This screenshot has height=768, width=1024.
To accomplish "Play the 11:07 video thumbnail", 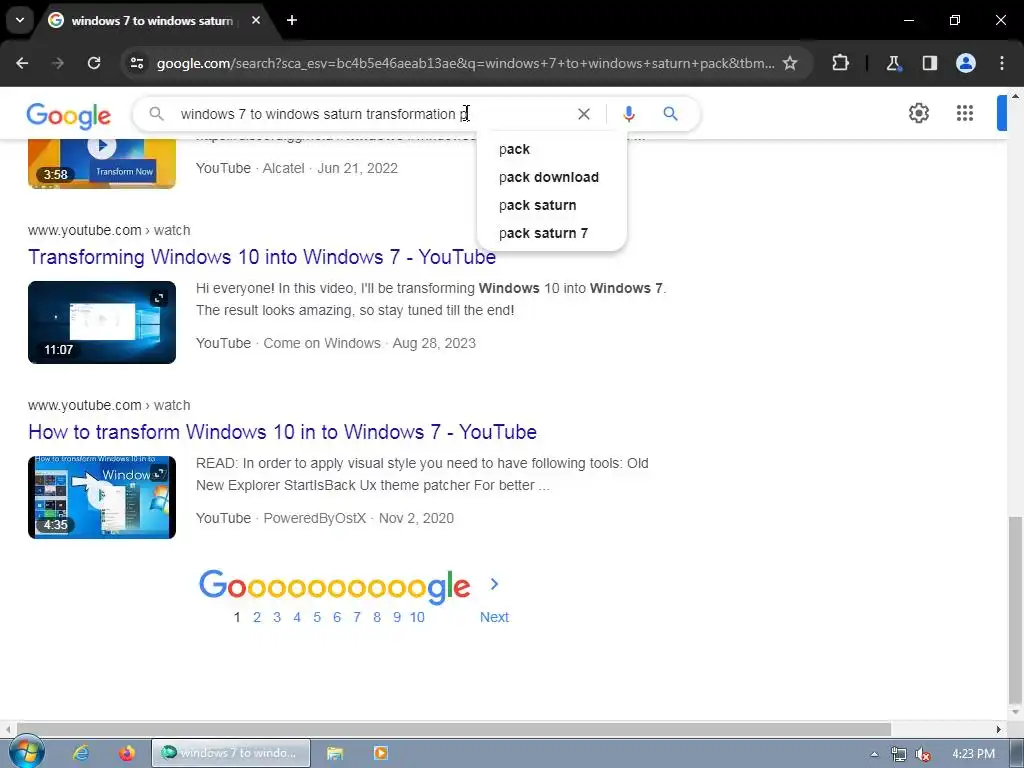I will pos(102,323).
